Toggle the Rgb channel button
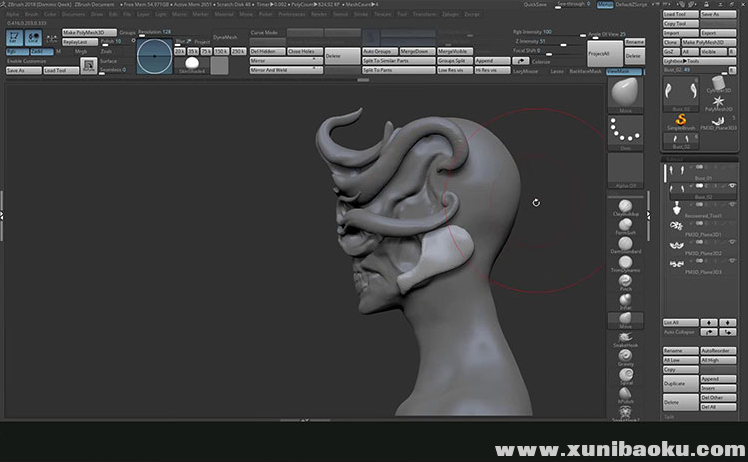Screen dimensions: 748x462 (x=16, y=51)
